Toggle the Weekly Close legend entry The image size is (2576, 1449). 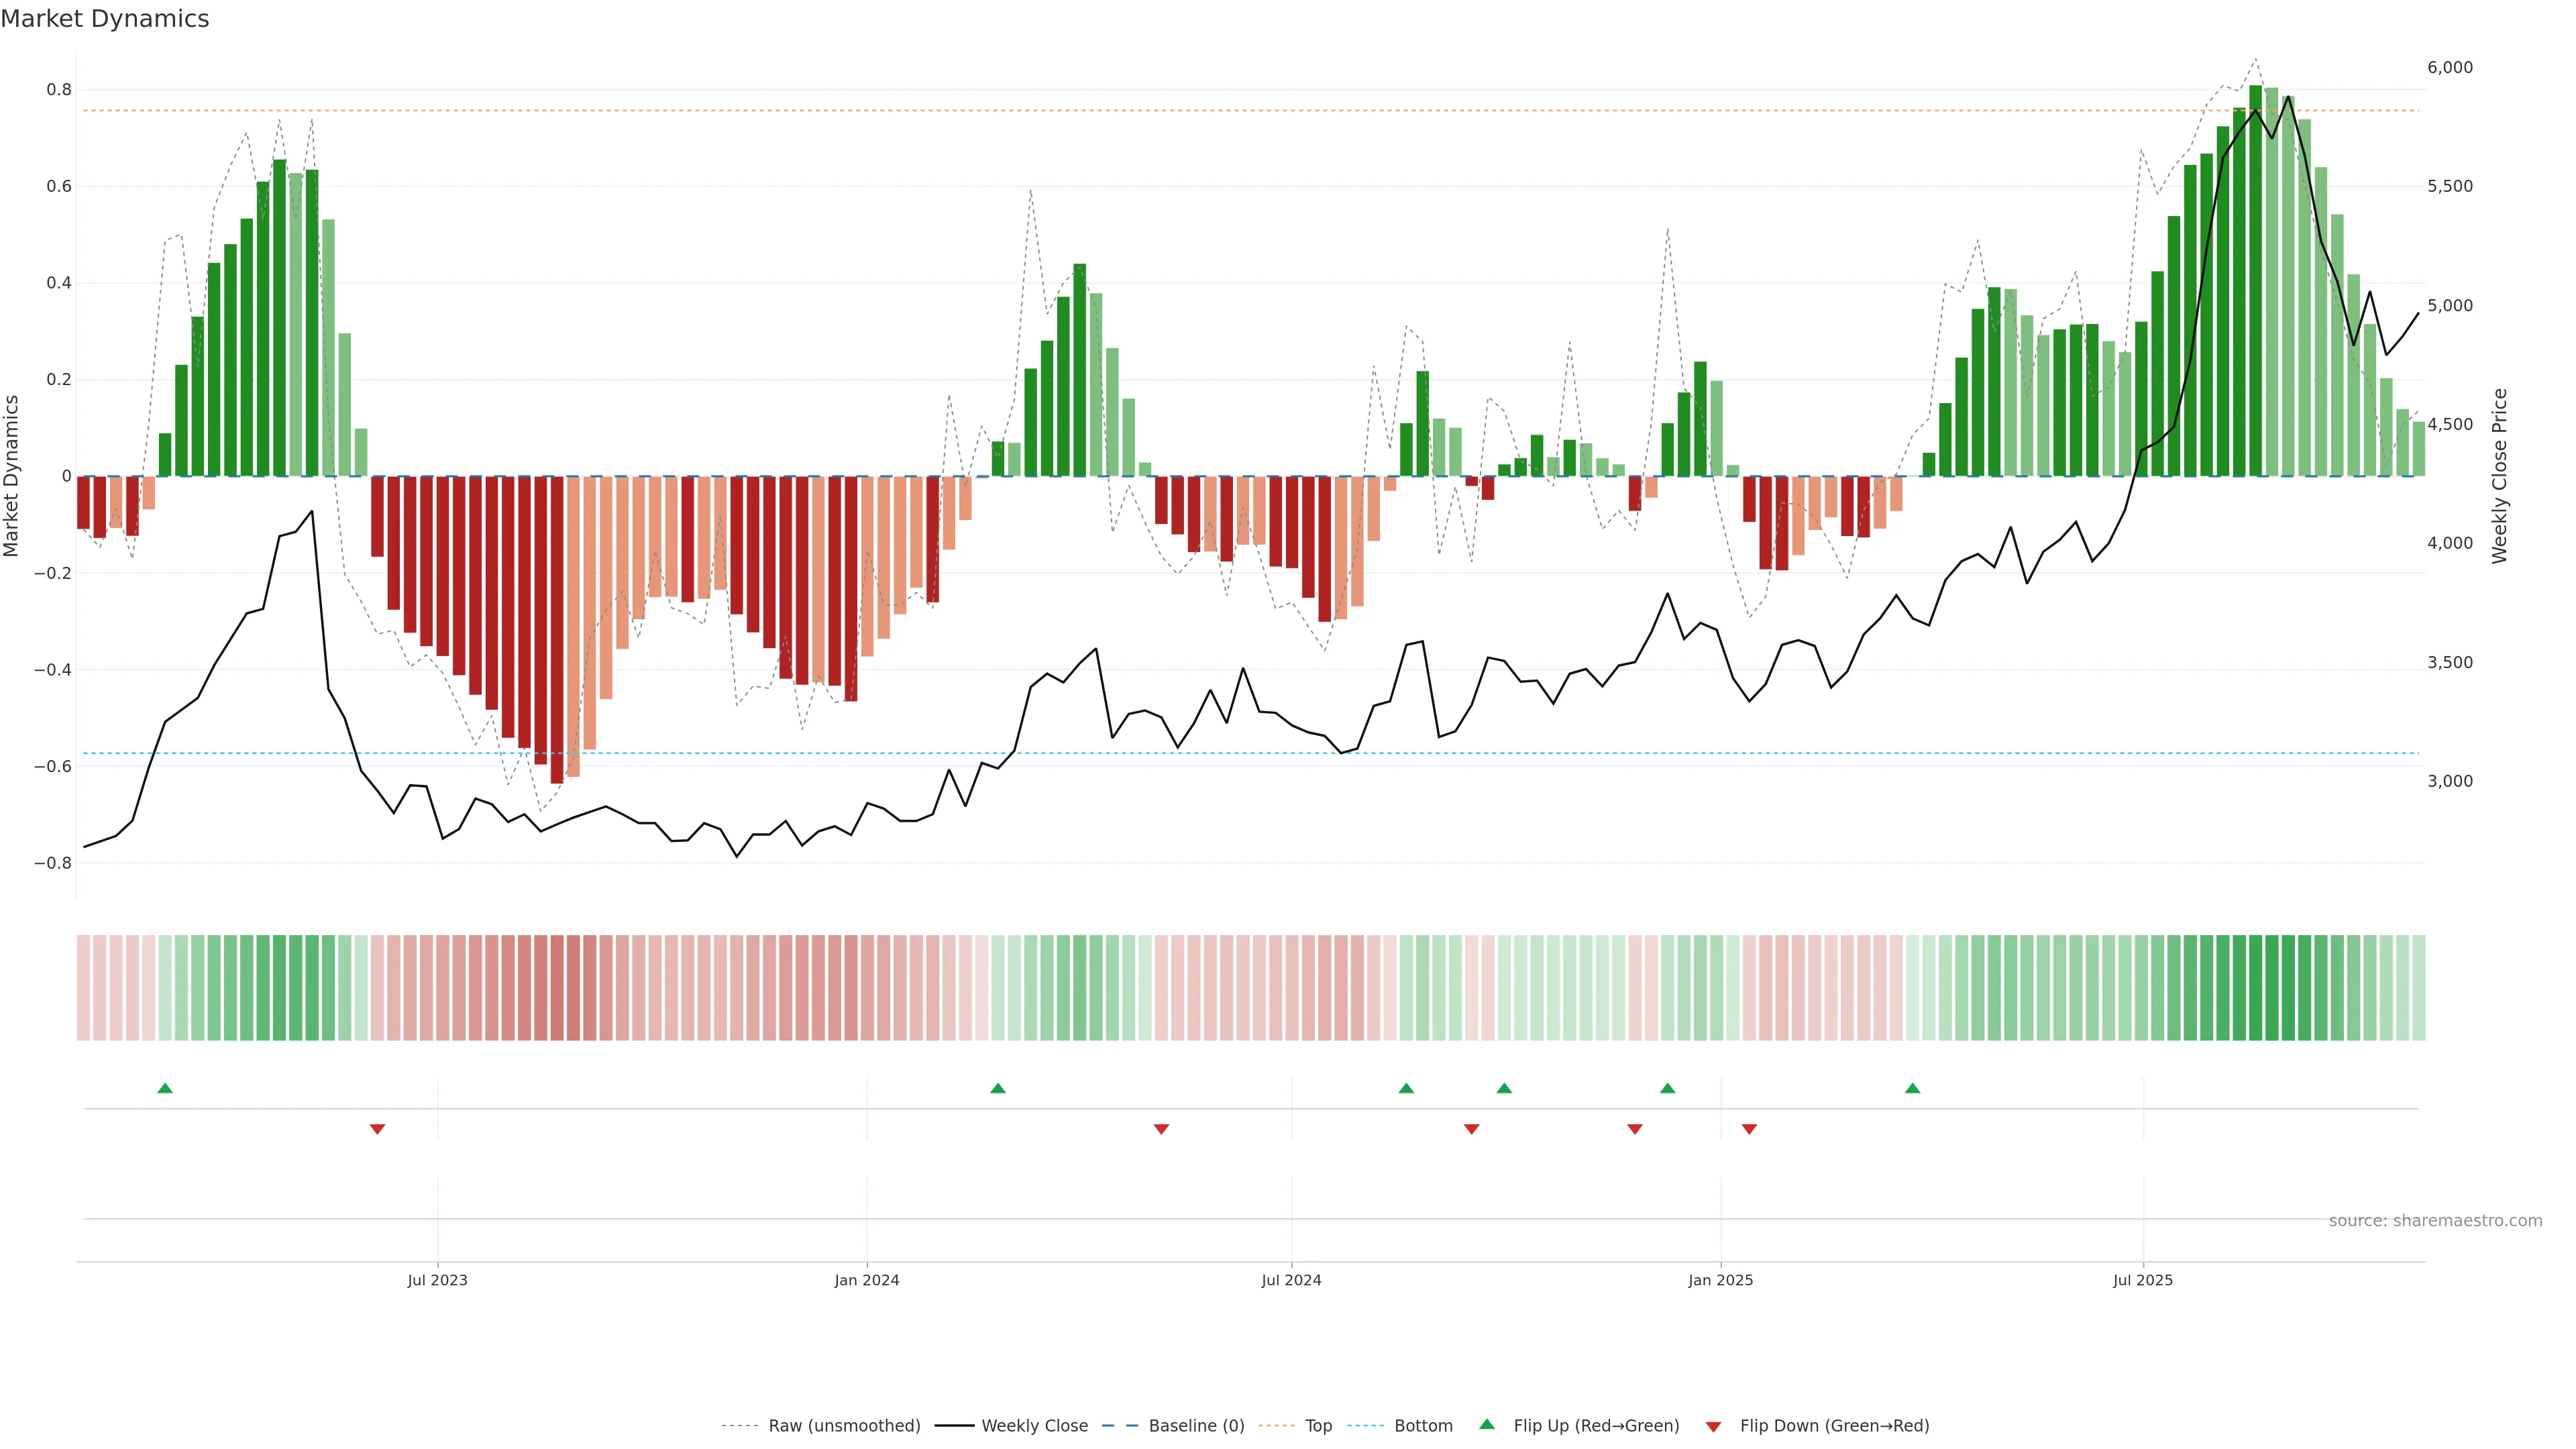1034,1426
